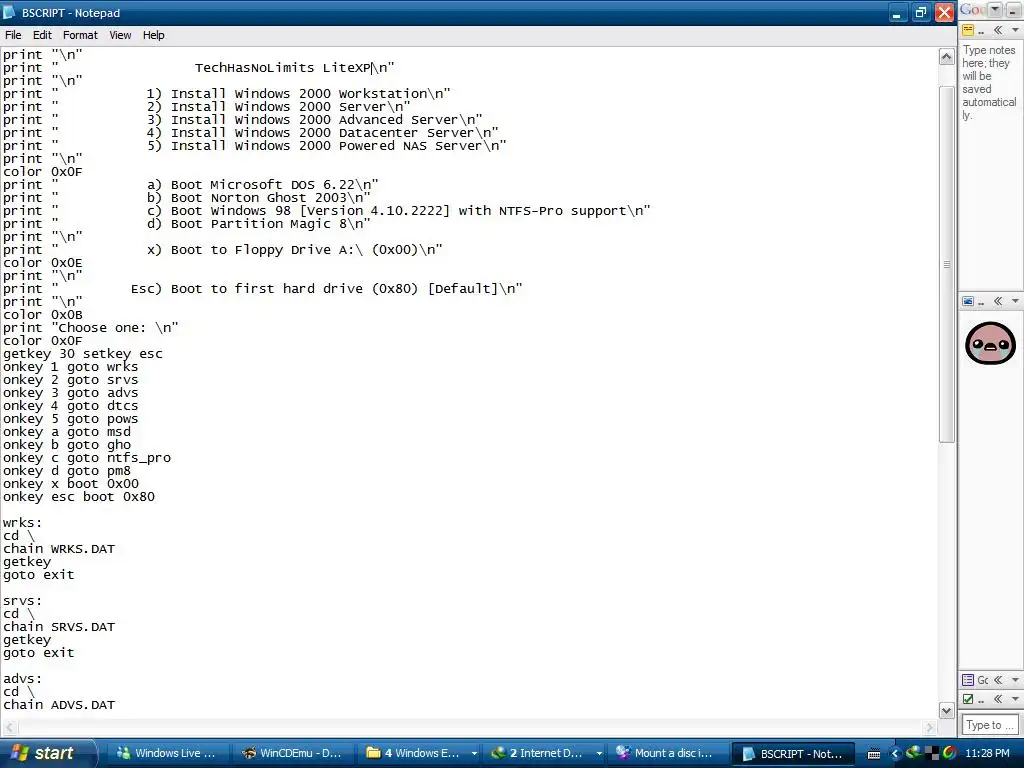
Task: Open the notes gadget dropdown arrow
Action: (x=1015, y=30)
